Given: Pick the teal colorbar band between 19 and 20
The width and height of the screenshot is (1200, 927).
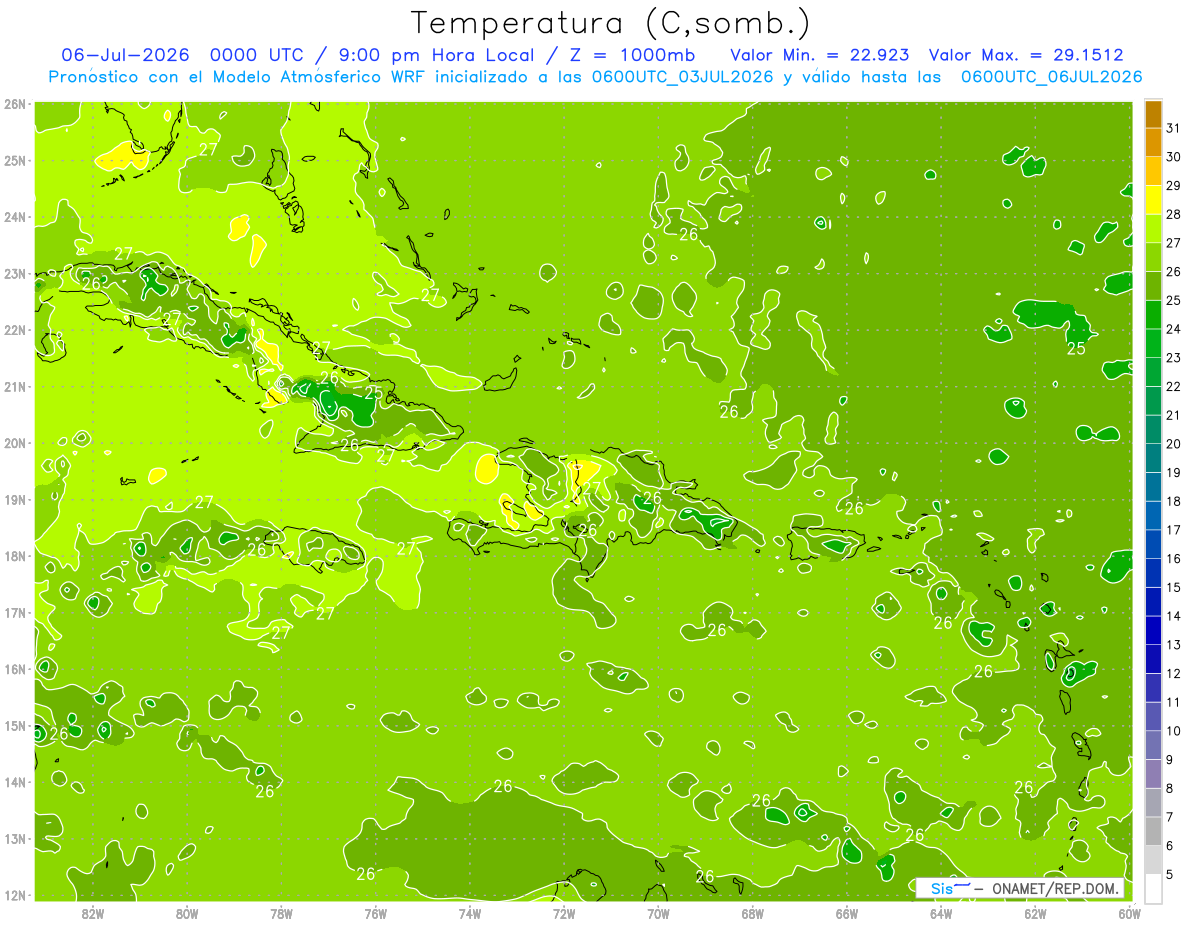Looking at the screenshot, I should click(1153, 458).
